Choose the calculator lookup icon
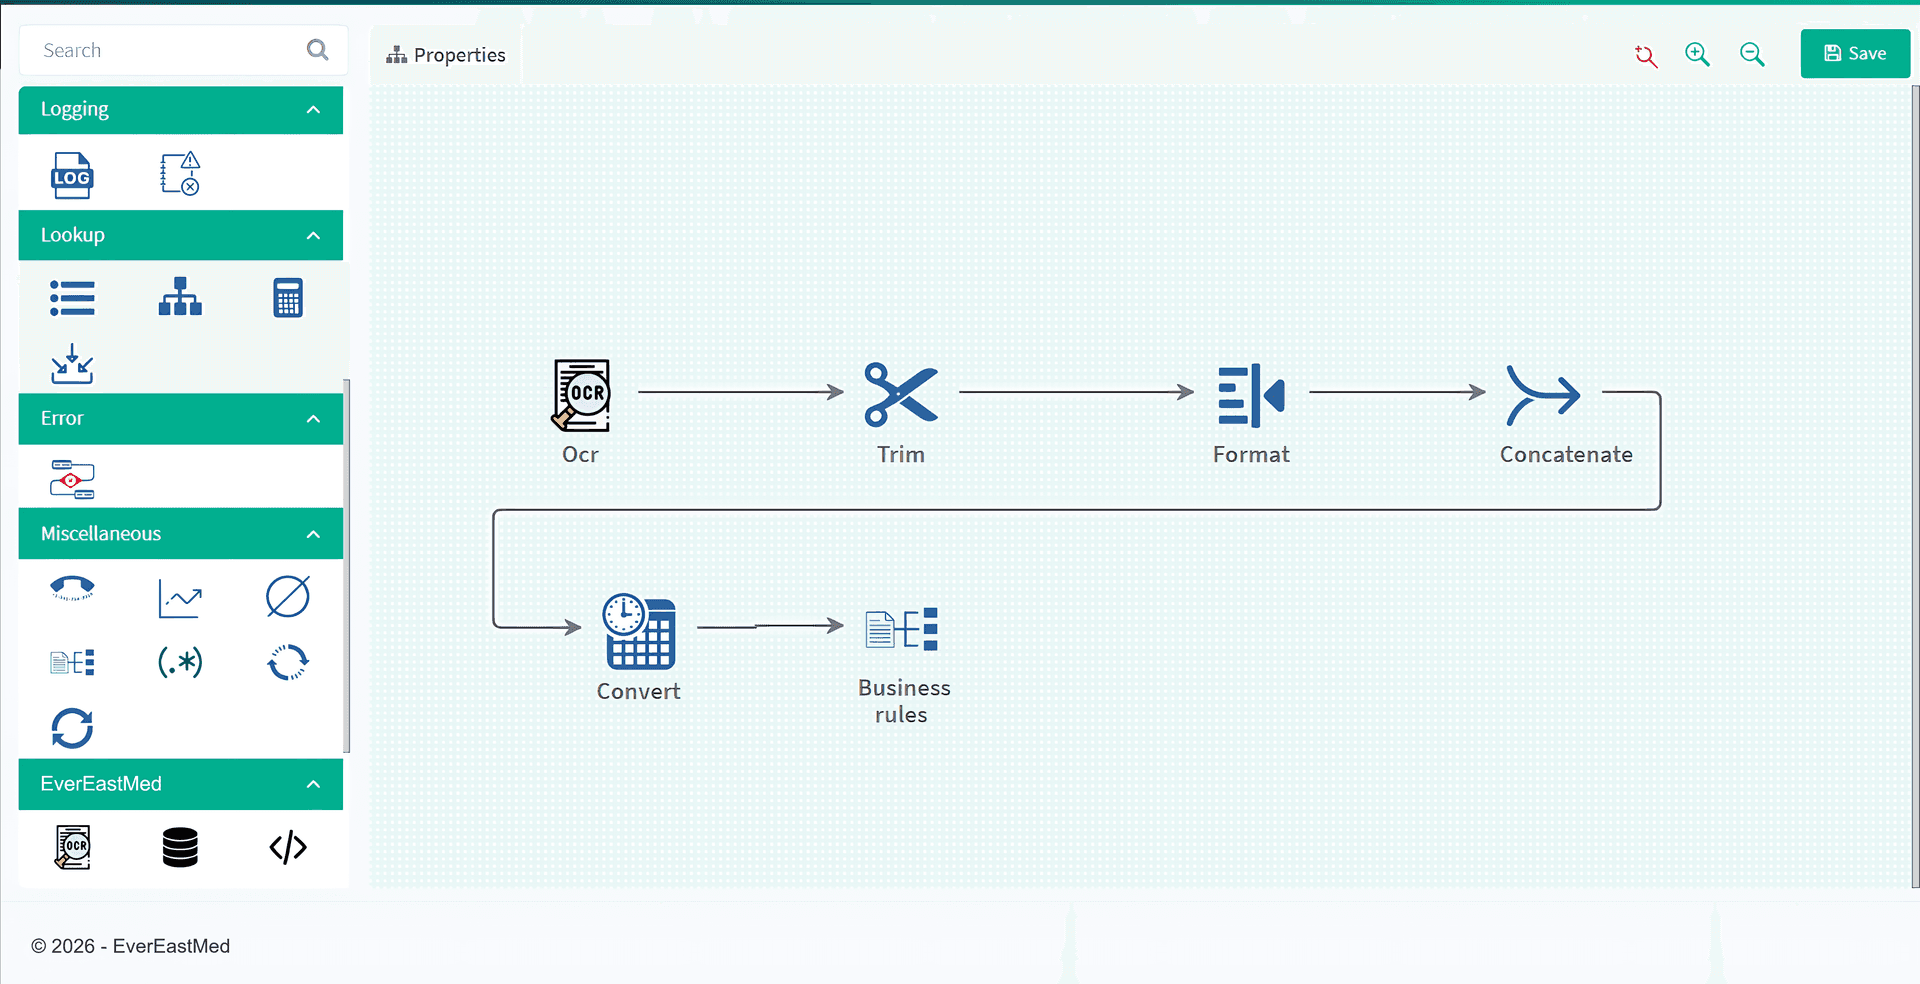Image resolution: width=1920 pixels, height=984 pixels. coord(288,298)
